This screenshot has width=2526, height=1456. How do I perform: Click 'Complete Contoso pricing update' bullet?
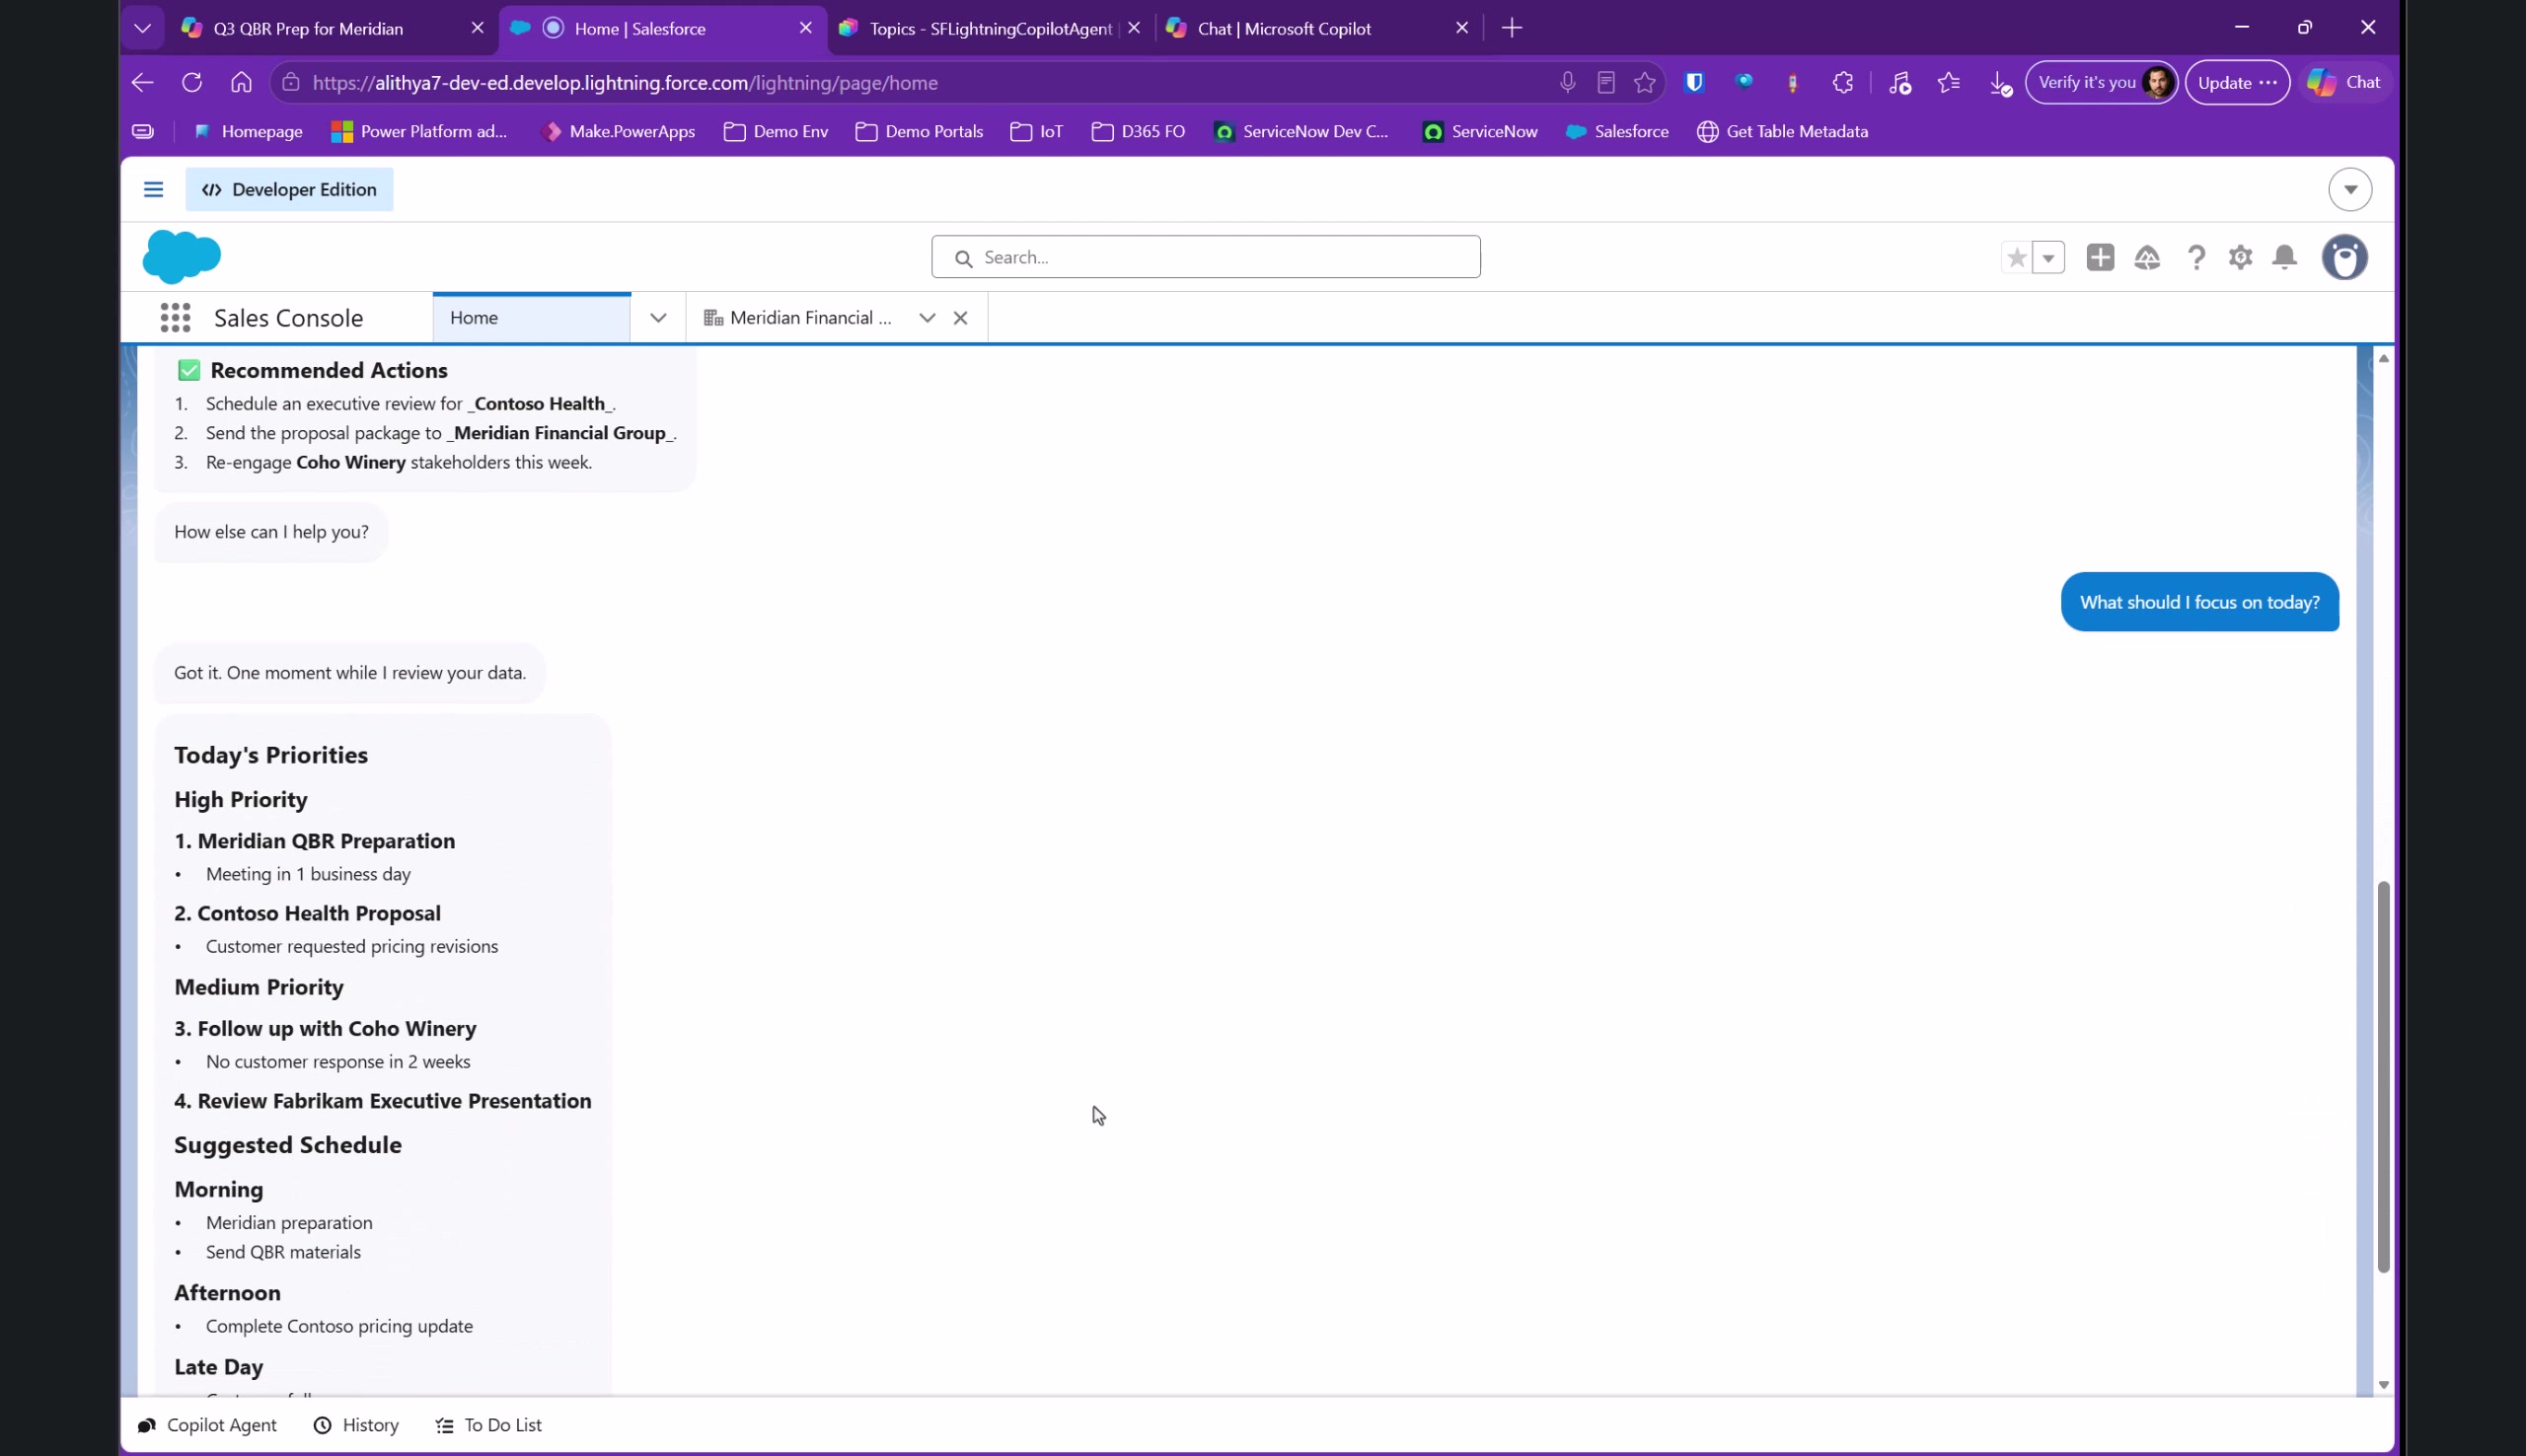click(339, 1326)
